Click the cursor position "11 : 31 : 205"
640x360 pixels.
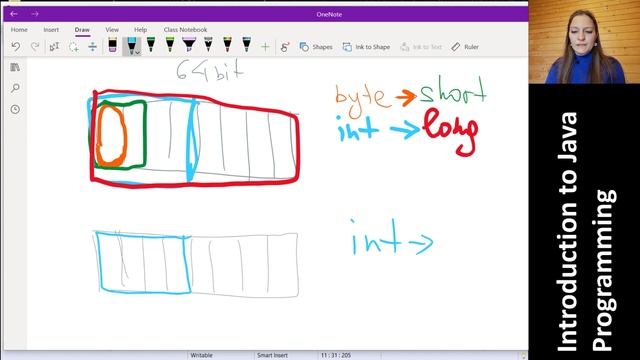[336, 356]
